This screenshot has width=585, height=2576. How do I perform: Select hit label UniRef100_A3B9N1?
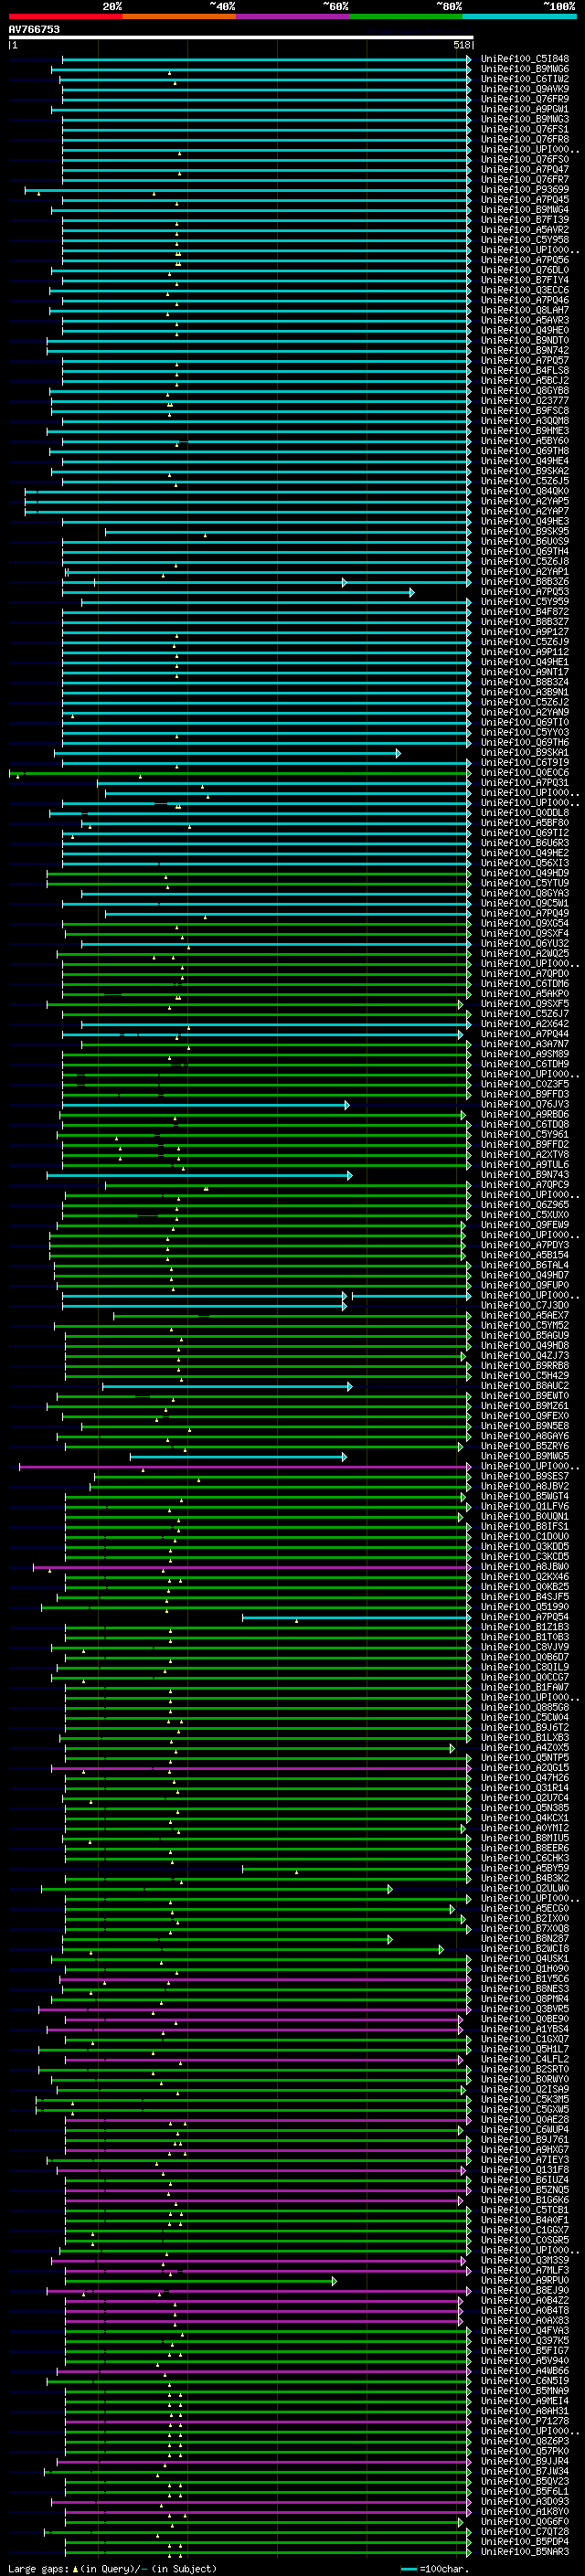click(x=525, y=692)
